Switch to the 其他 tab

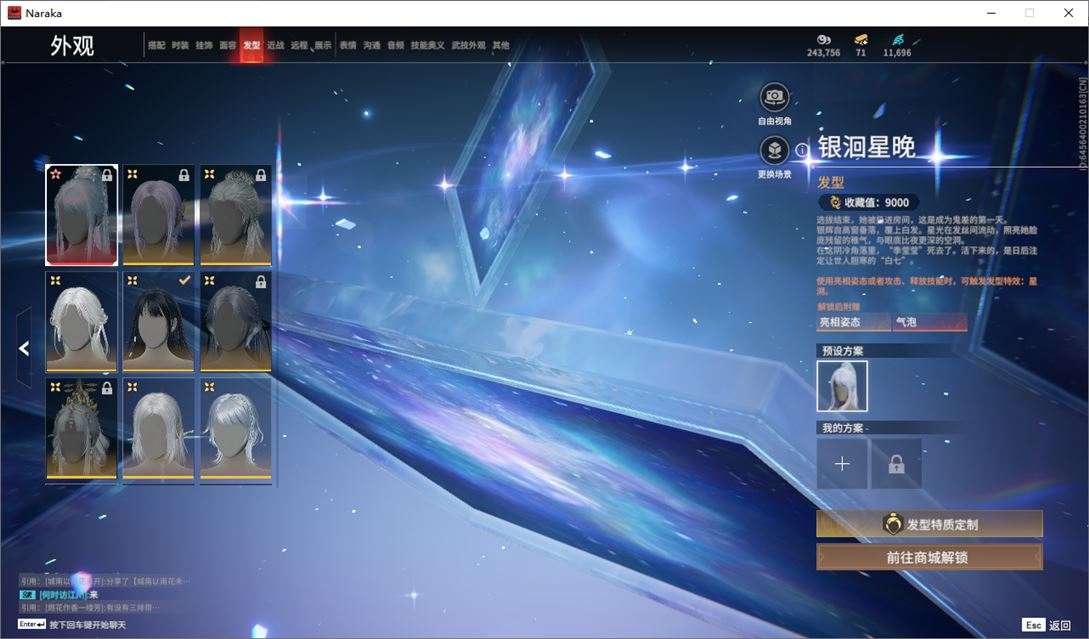coord(501,45)
